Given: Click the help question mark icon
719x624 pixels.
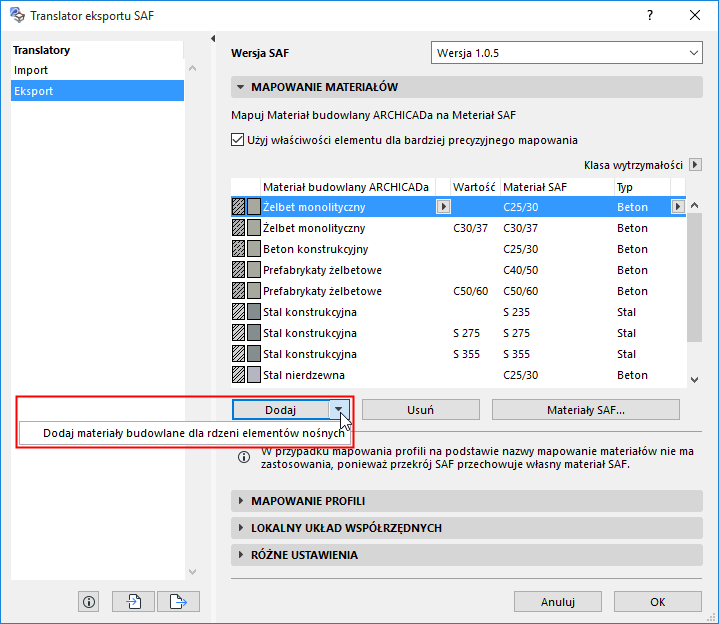Looking at the screenshot, I should pyautogui.click(x=650, y=15).
